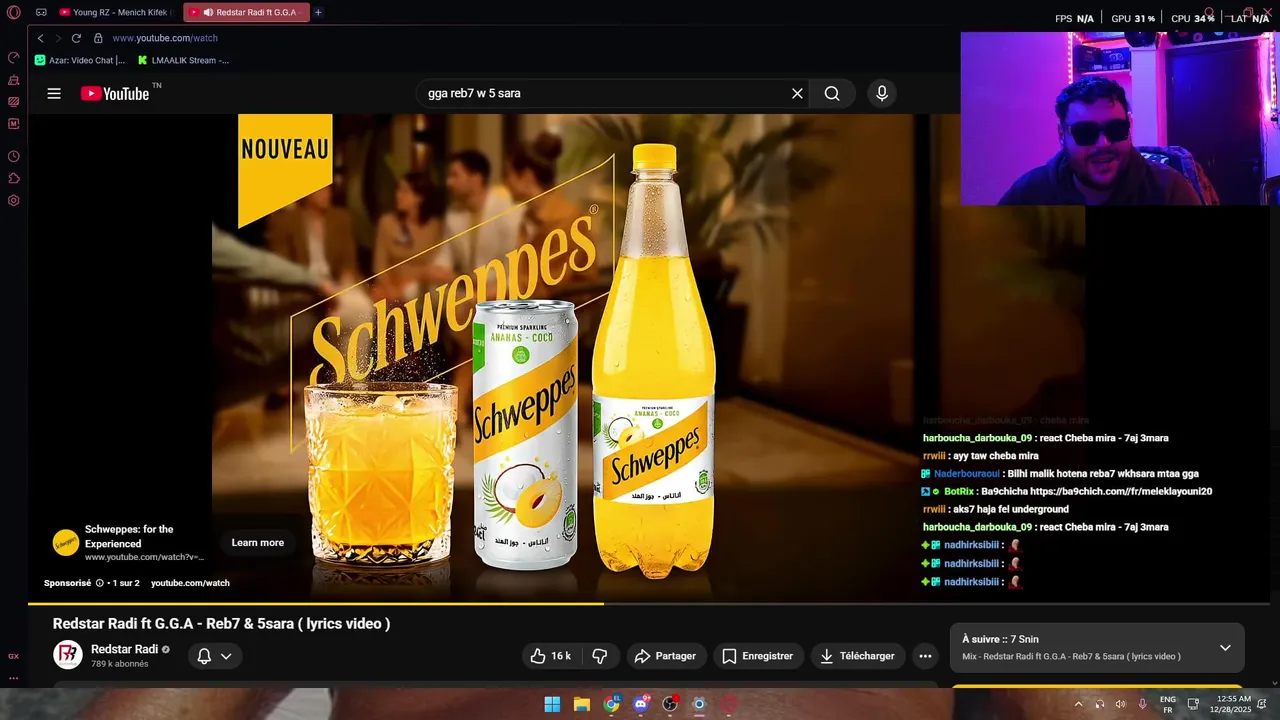Image resolution: width=1280 pixels, height=720 pixels.
Task: Open Settings gear icon in sidebar
Action: (x=14, y=201)
